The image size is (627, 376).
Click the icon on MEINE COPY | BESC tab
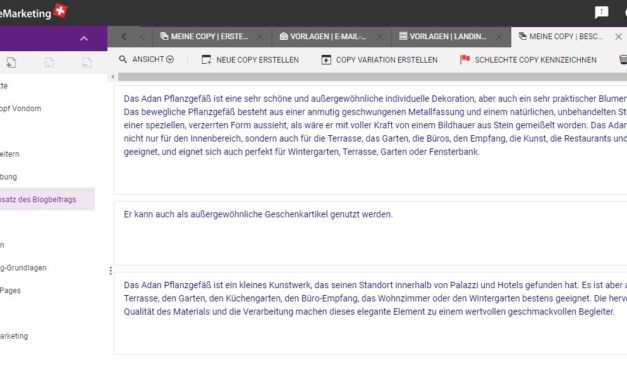click(522, 36)
